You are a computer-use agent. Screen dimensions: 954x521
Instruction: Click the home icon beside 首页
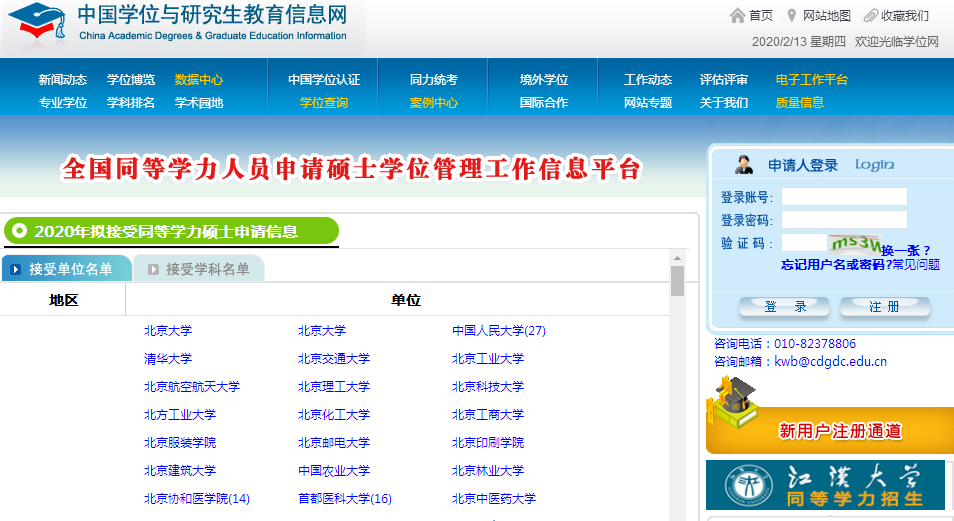point(737,15)
